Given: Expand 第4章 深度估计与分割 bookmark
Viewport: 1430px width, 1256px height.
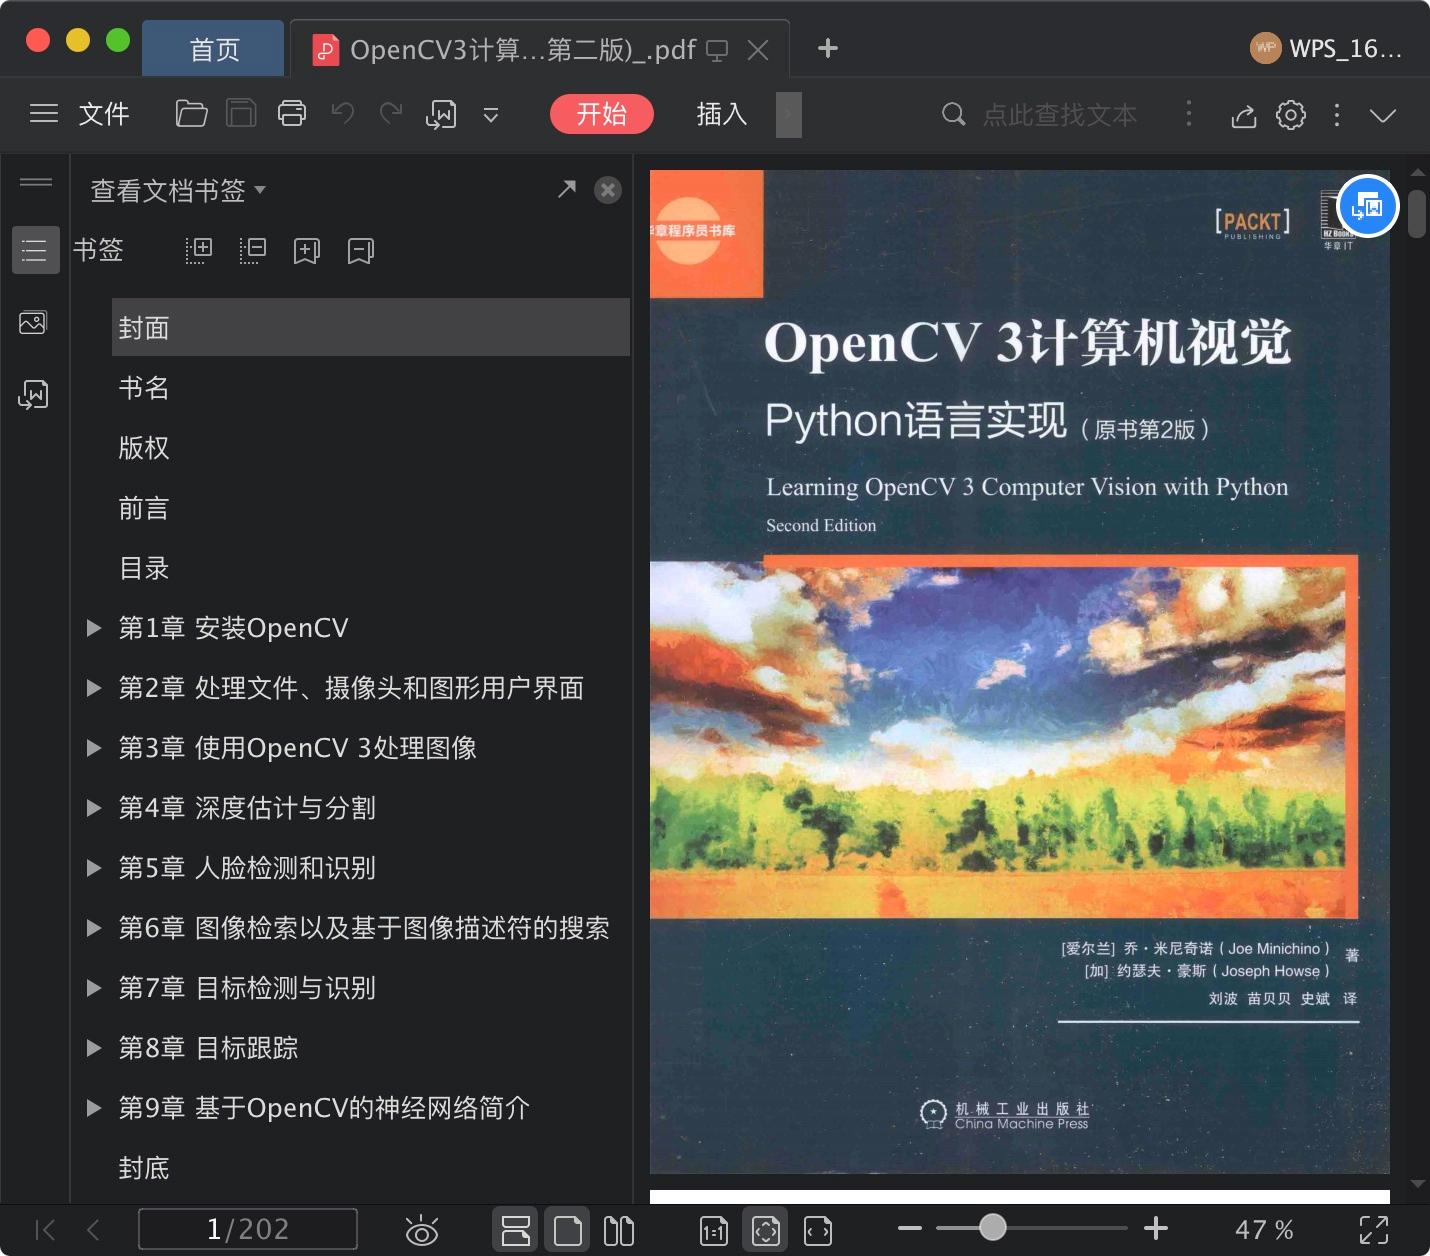Looking at the screenshot, I should 94,808.
